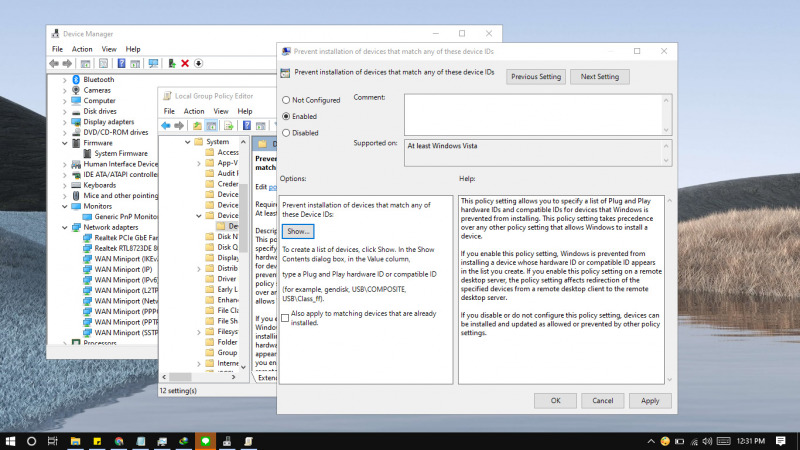Select System Firmware device in Device Manager
Viewport: 800px width, 450px height.
point(121,153)
